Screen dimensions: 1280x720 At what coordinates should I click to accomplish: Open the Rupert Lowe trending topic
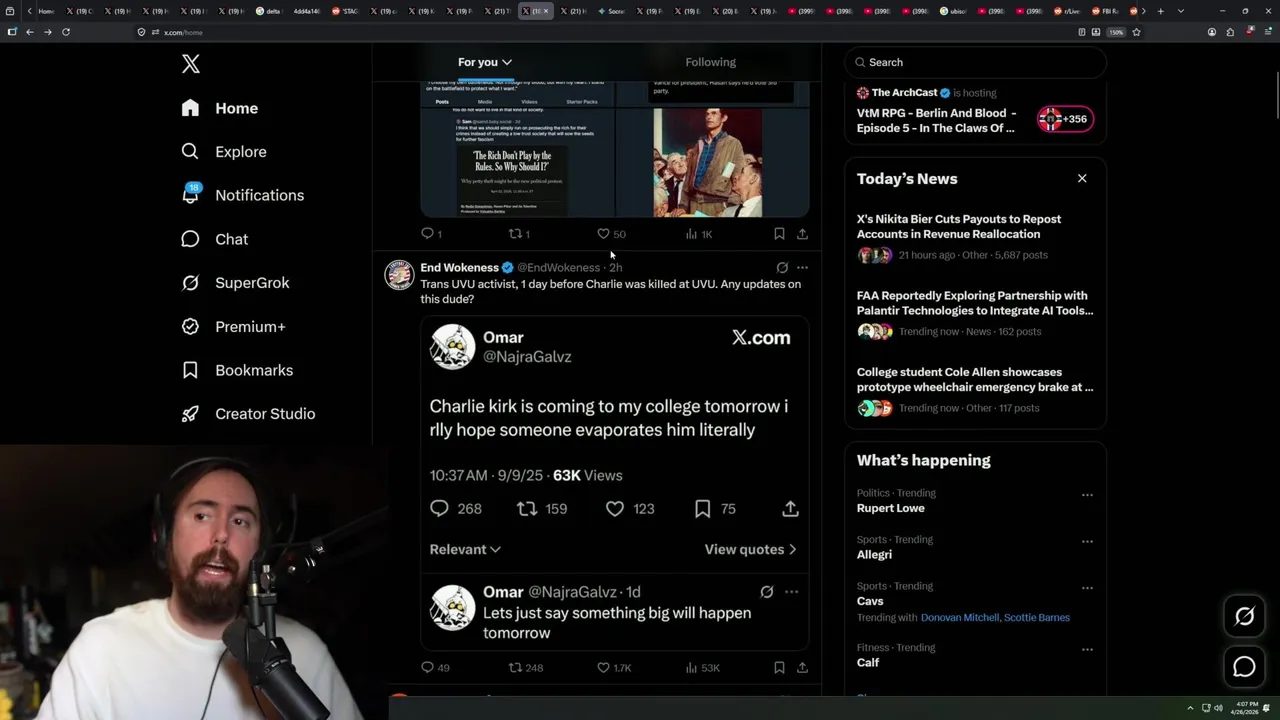coord(890,508)
